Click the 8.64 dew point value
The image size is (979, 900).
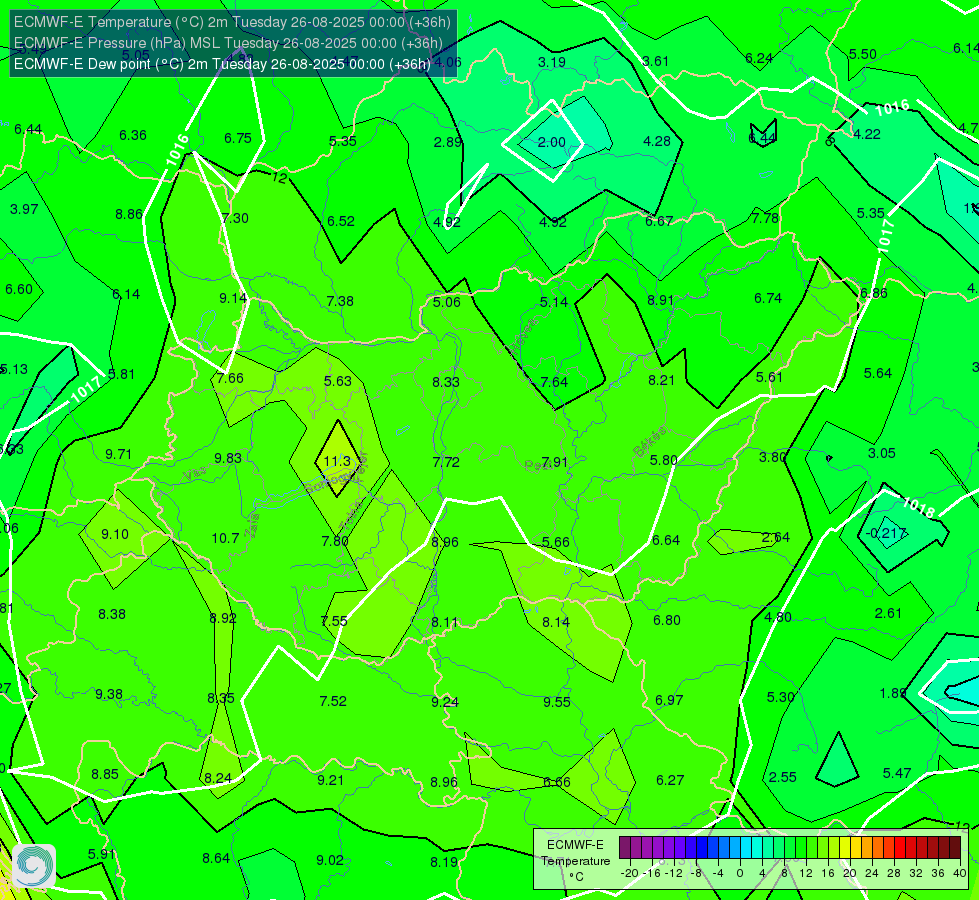coord(216,858)
